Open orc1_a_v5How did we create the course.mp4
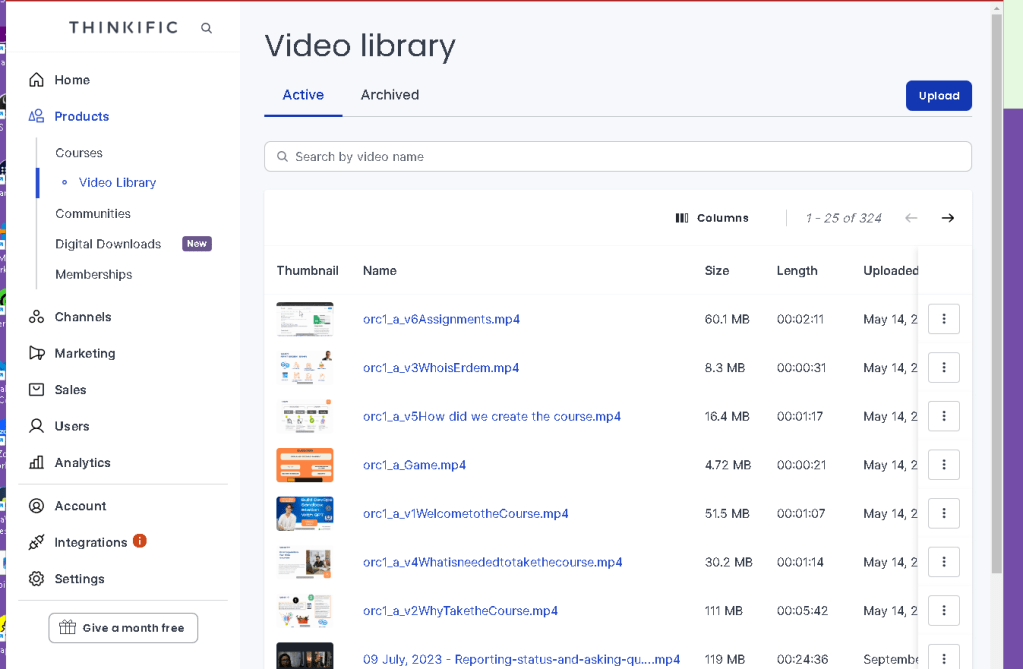 click(x=492, y=416)
